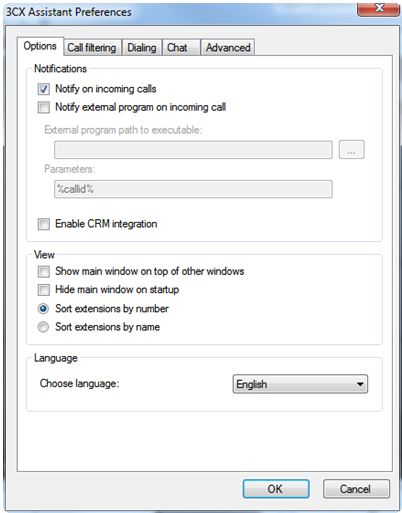Open the Call filtering tab
This screenshot has height=513, width=402.
92,48
